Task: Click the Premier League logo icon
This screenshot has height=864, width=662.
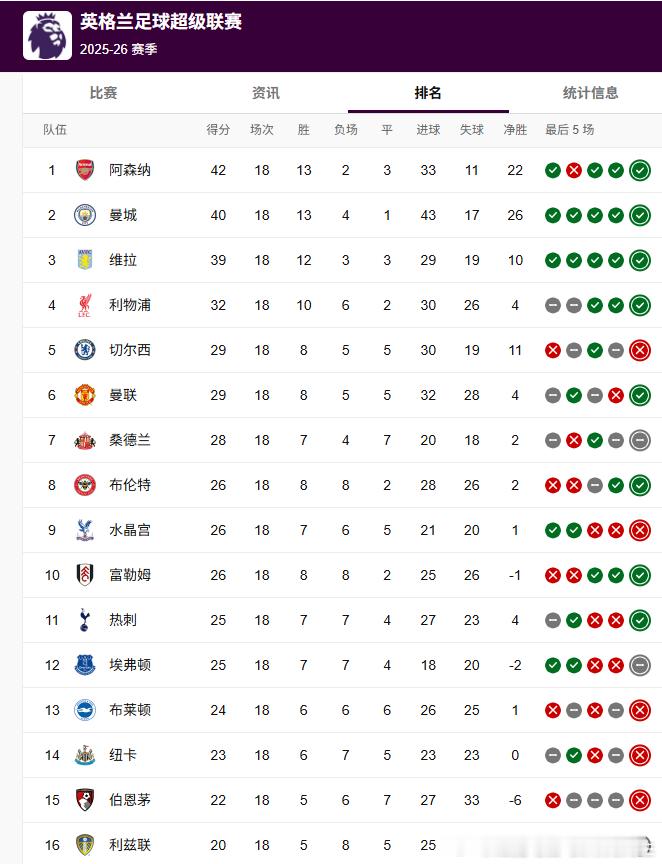Action: (47, 35)
